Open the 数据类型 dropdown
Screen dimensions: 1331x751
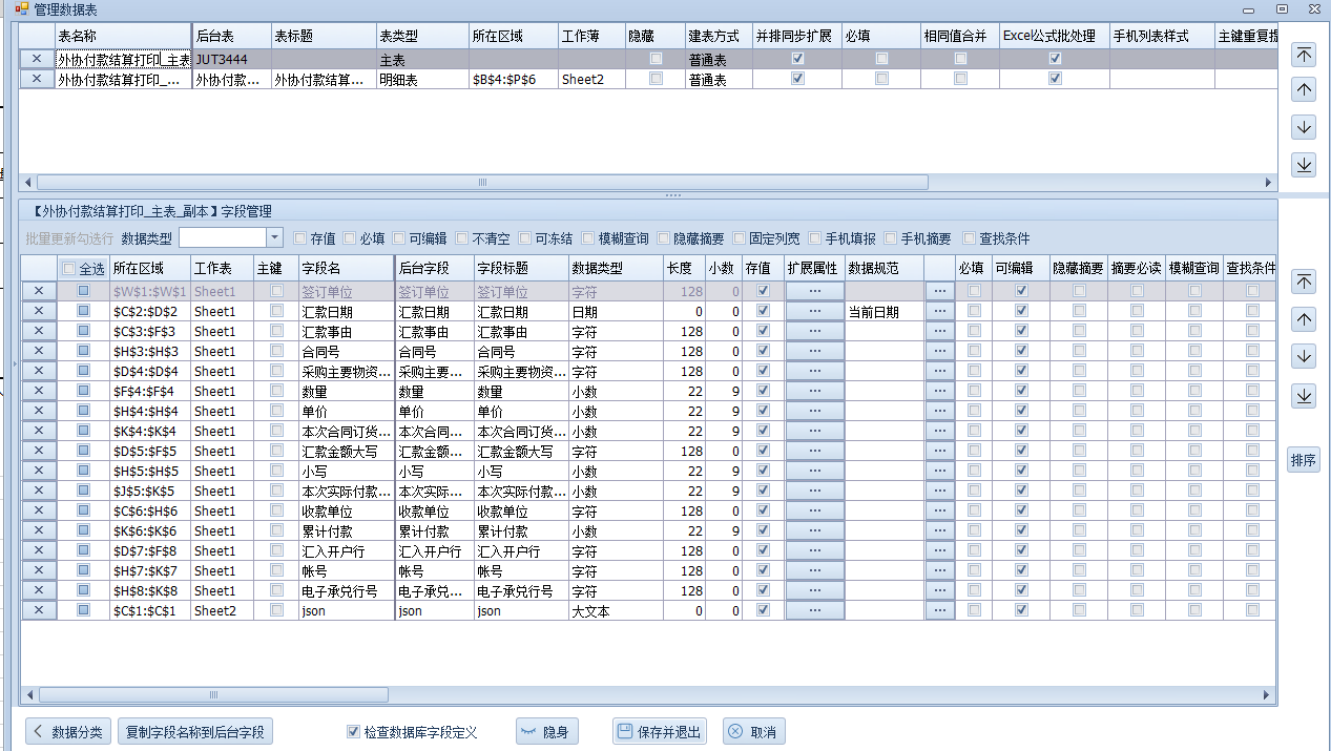click(x=275, y=238)
